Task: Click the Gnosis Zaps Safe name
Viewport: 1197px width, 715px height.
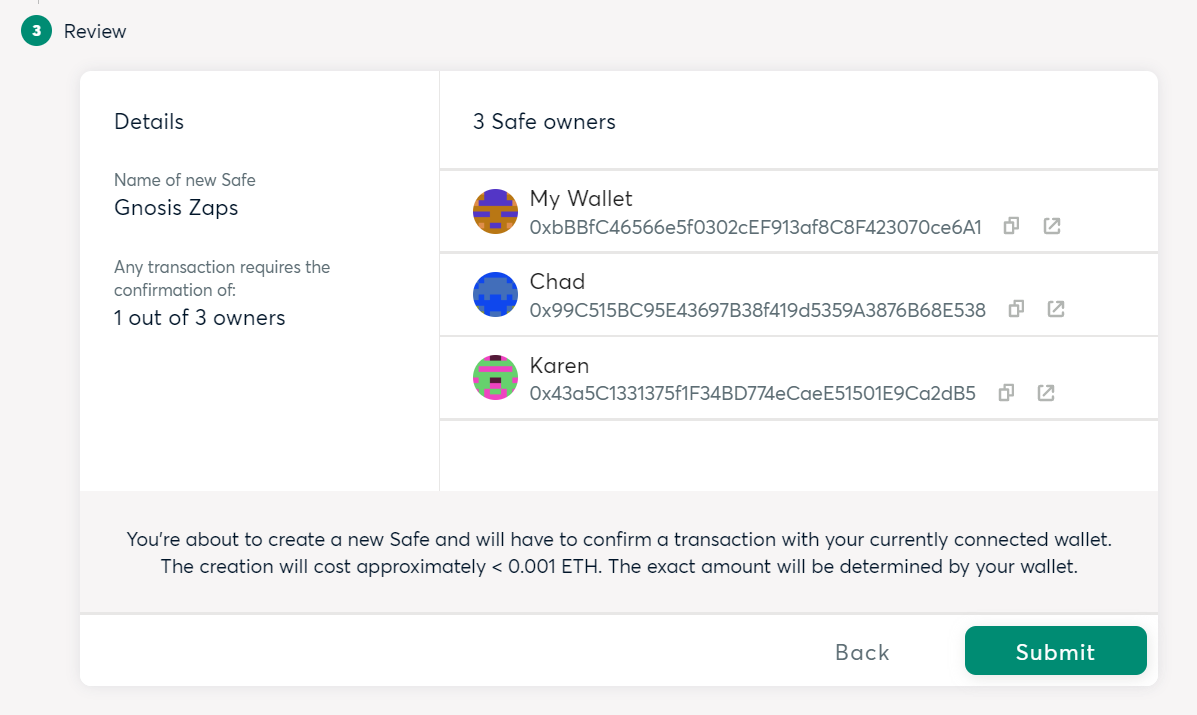Action: click(176, 208)
